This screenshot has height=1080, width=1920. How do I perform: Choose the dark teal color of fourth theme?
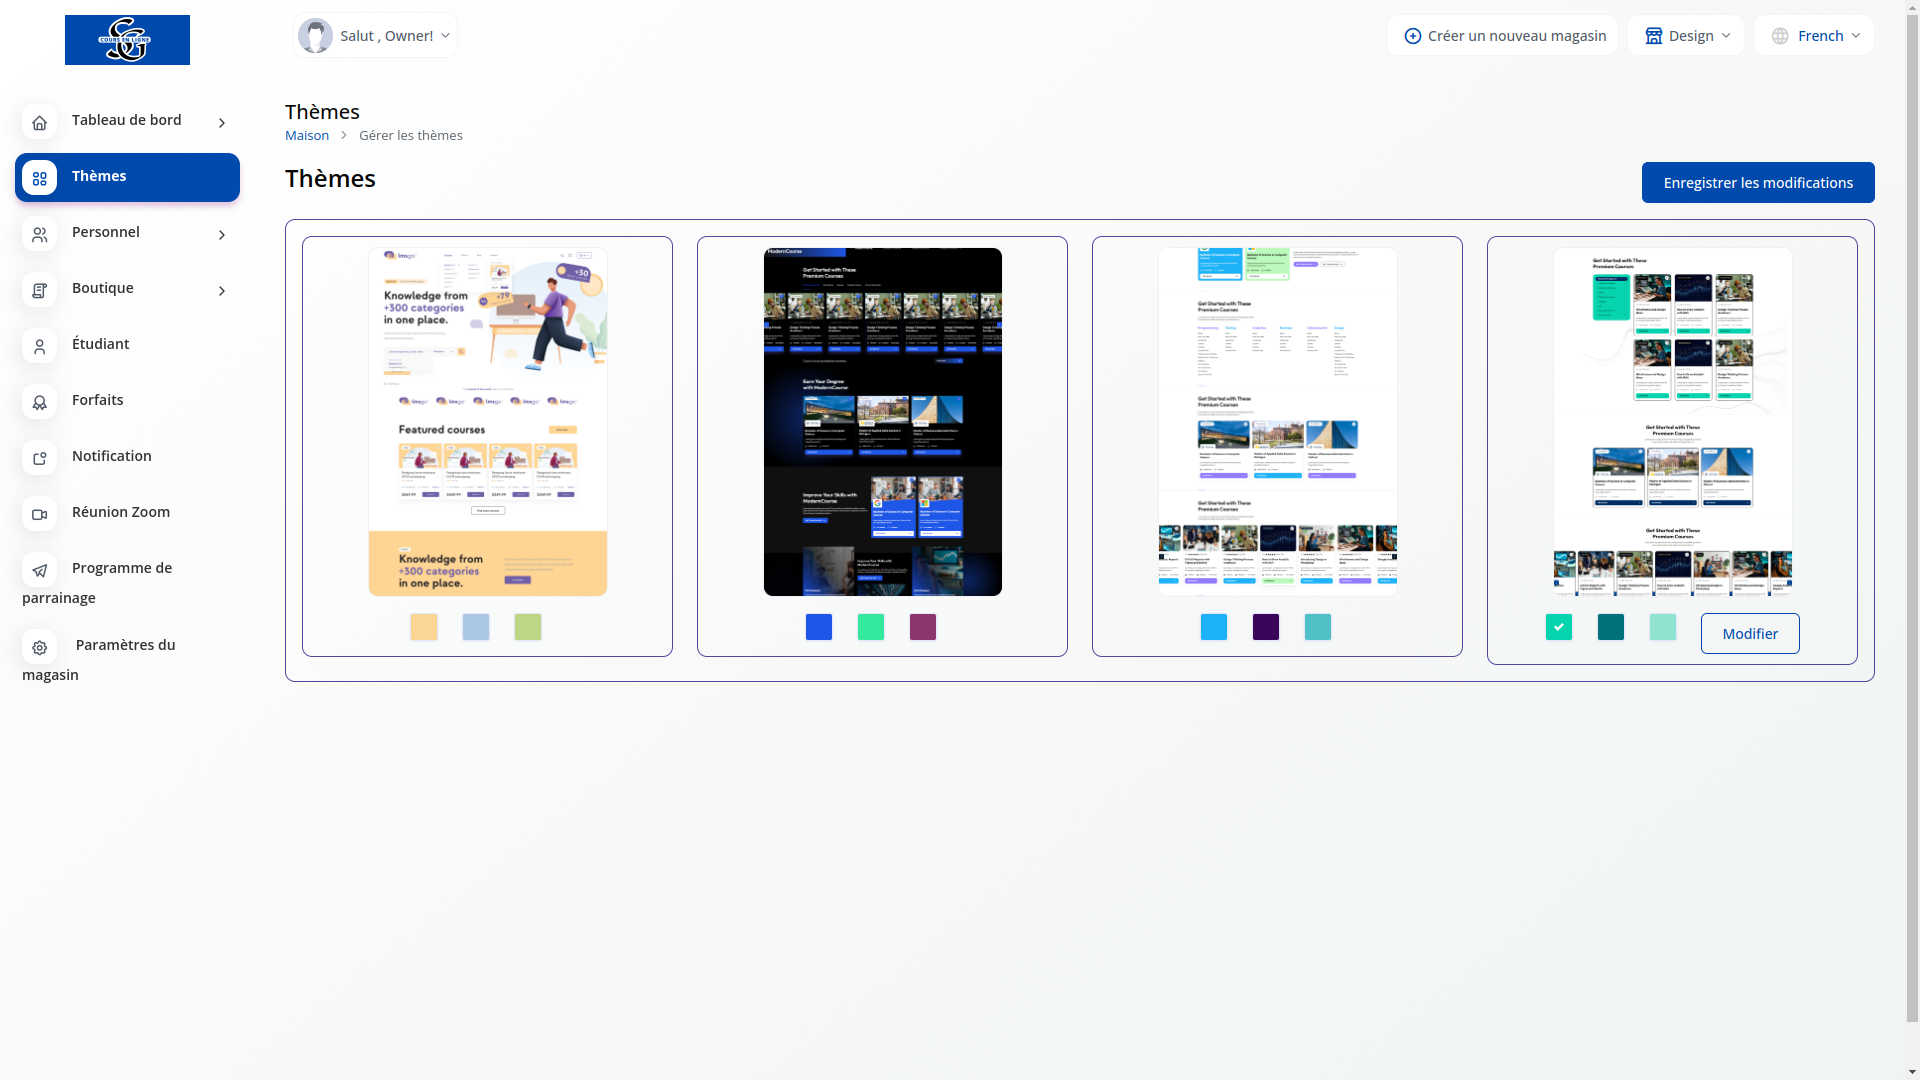point(1610,627)
